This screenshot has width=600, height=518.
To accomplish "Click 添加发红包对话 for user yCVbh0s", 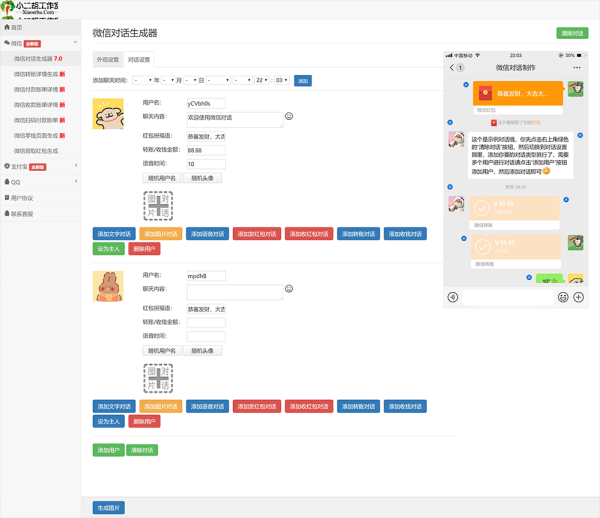I will point(257,234).
